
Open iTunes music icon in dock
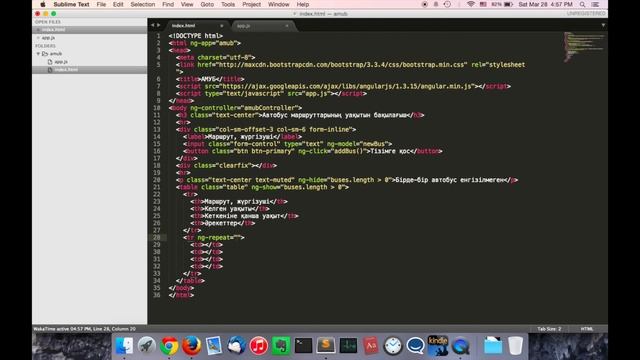[258, 346]
